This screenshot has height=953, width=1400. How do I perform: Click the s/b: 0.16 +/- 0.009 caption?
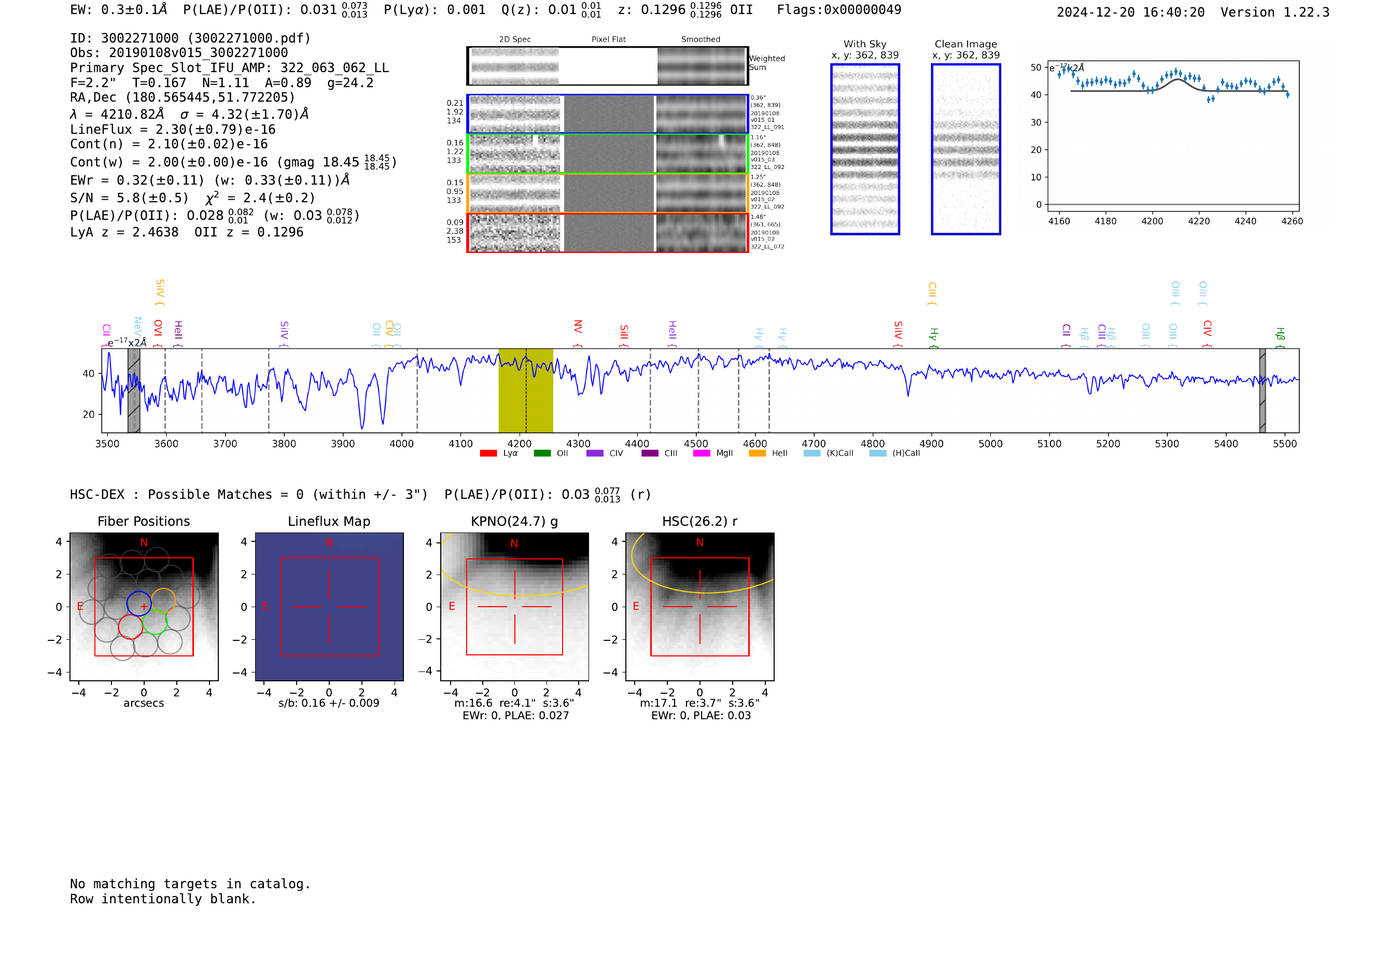tap(329, 703)
